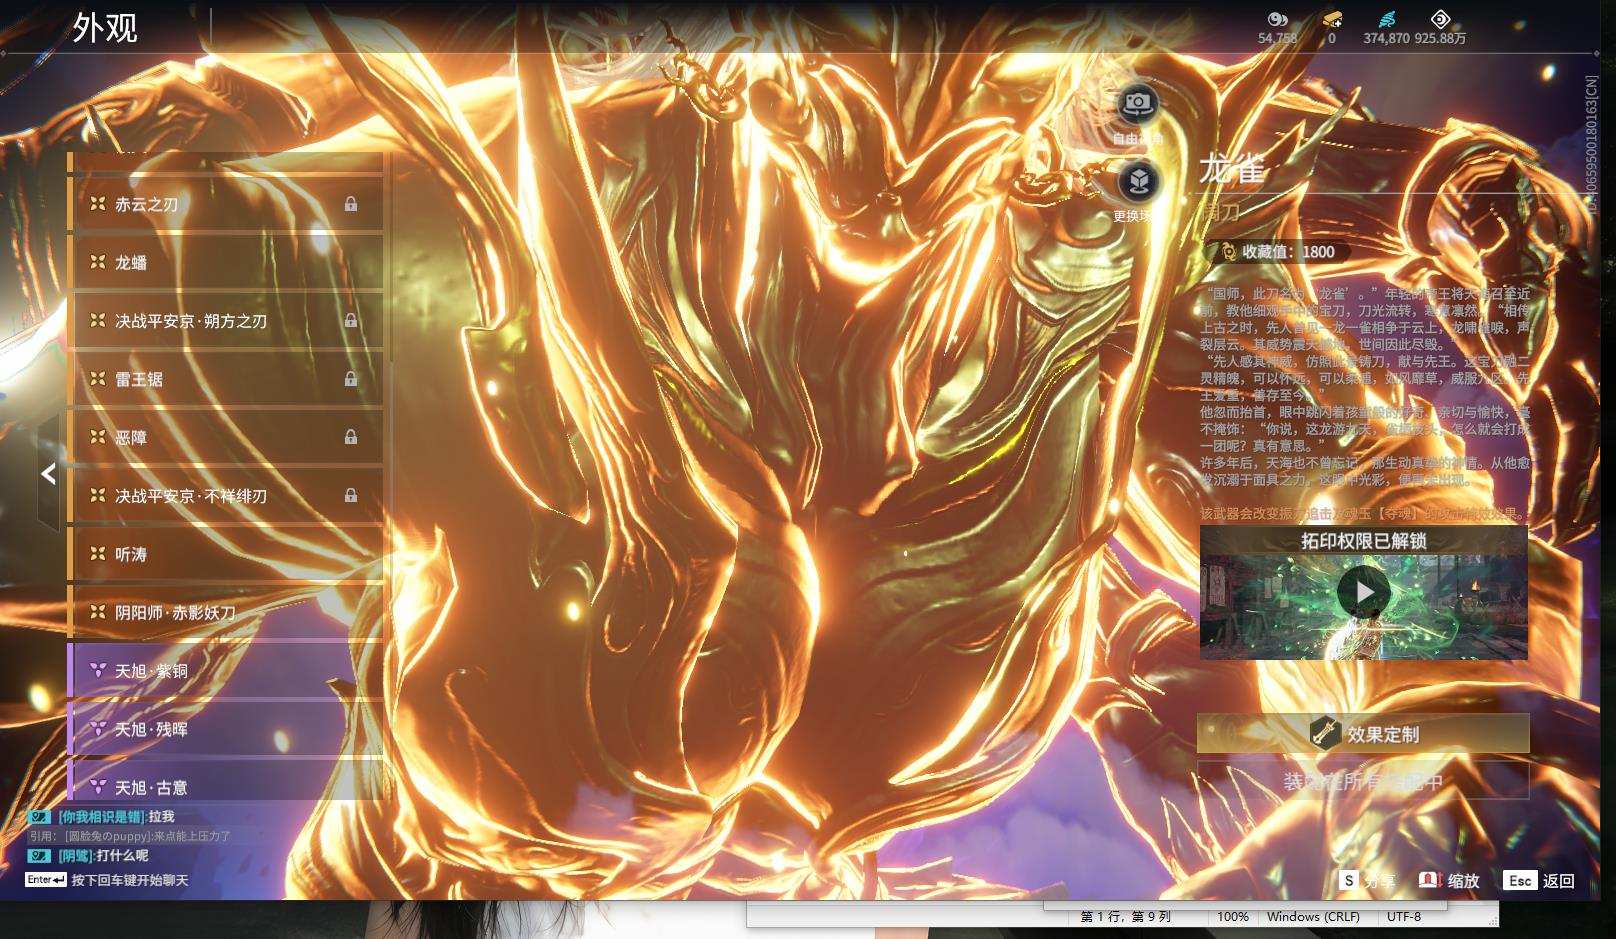Click the mouse icon next to 缩放
The height and width of the screenshot is (939, 1616).
click(1429, 880)
